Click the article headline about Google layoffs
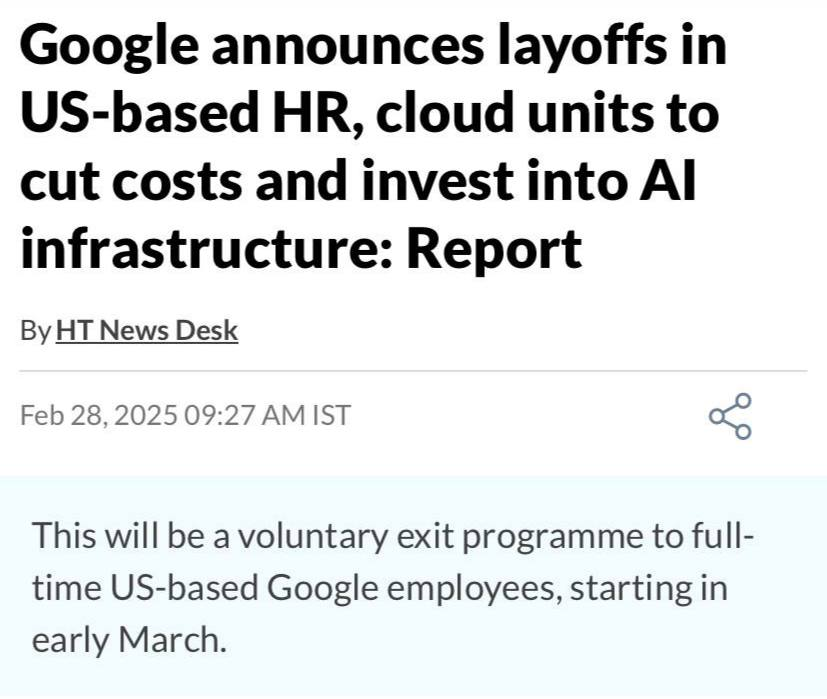 pyautogui.click(x=370, y=150)
